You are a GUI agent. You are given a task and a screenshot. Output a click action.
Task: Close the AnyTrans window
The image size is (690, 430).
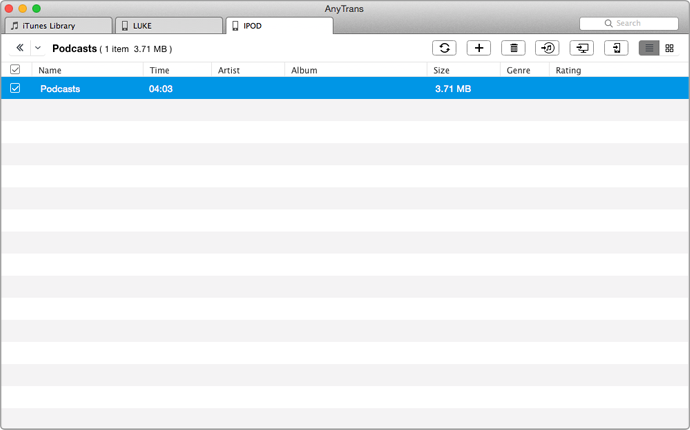pos(8,8)
